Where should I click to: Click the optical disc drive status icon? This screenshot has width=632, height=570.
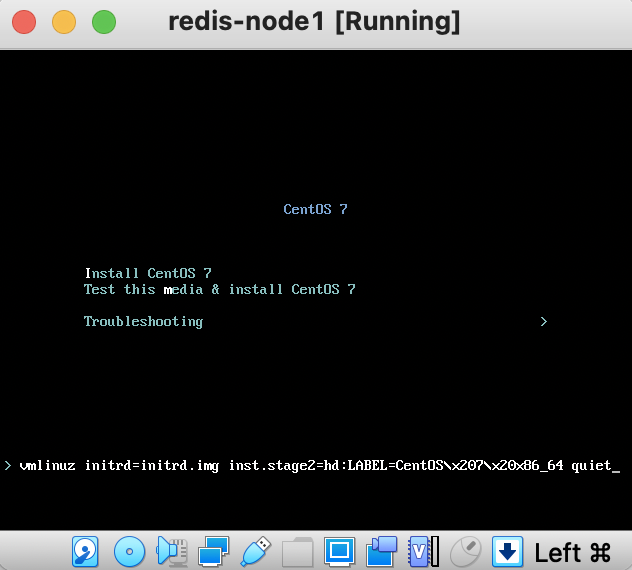[129, 551]
